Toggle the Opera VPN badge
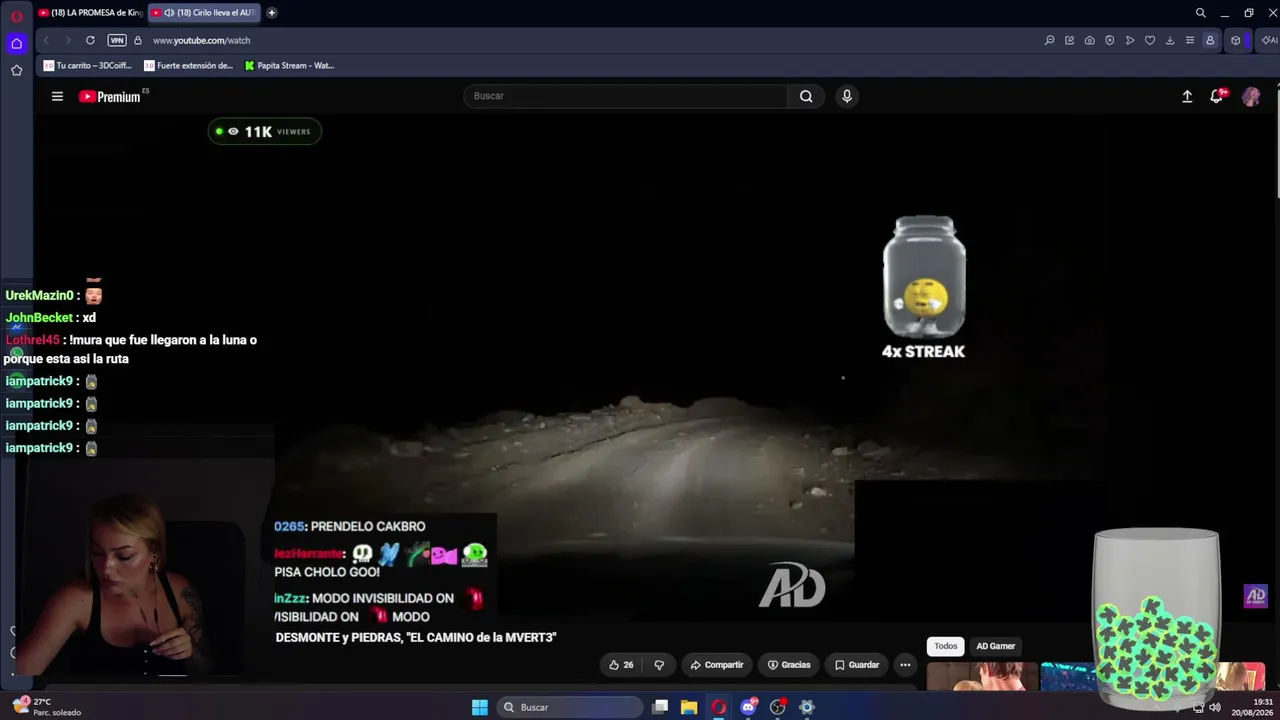Image resolution: width=1280 pixels, height=720 pixels. point(117,40)
